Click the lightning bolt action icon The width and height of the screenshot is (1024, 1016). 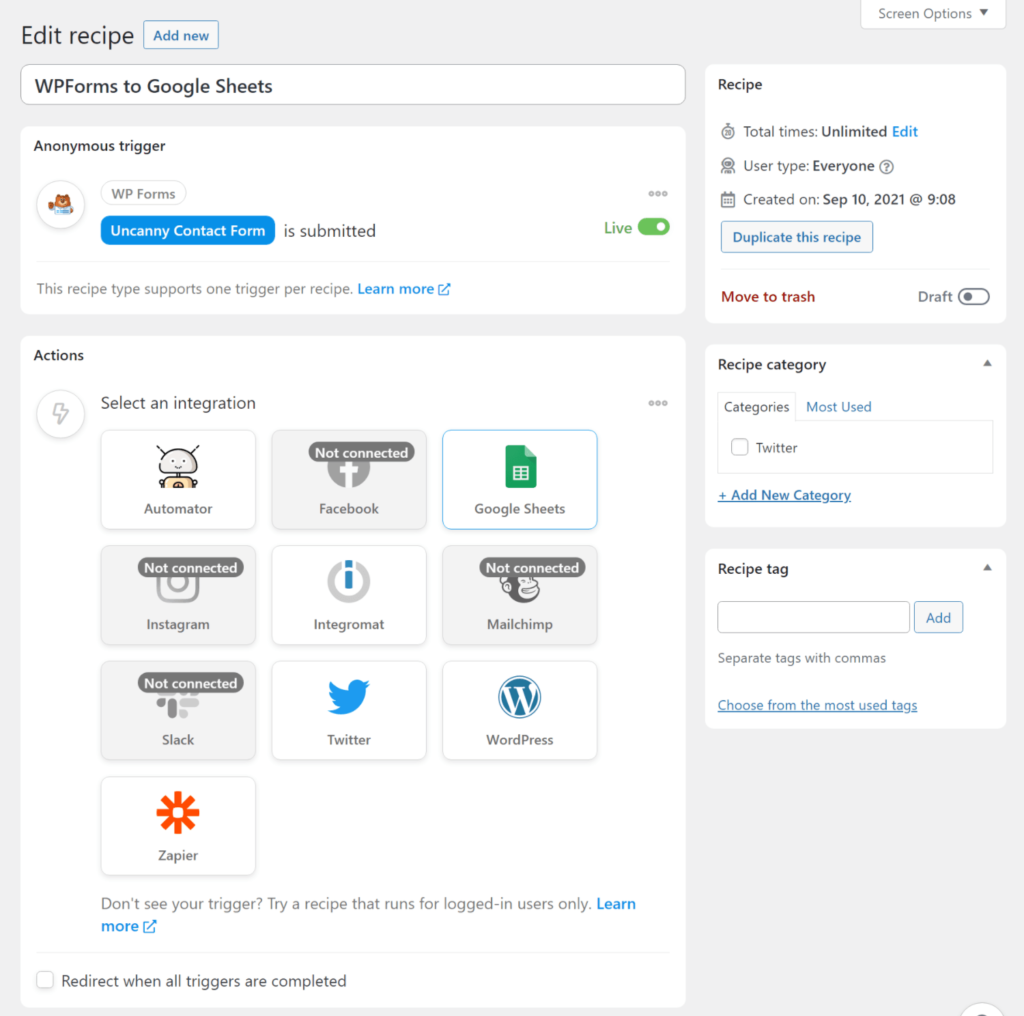coord(61,413)
